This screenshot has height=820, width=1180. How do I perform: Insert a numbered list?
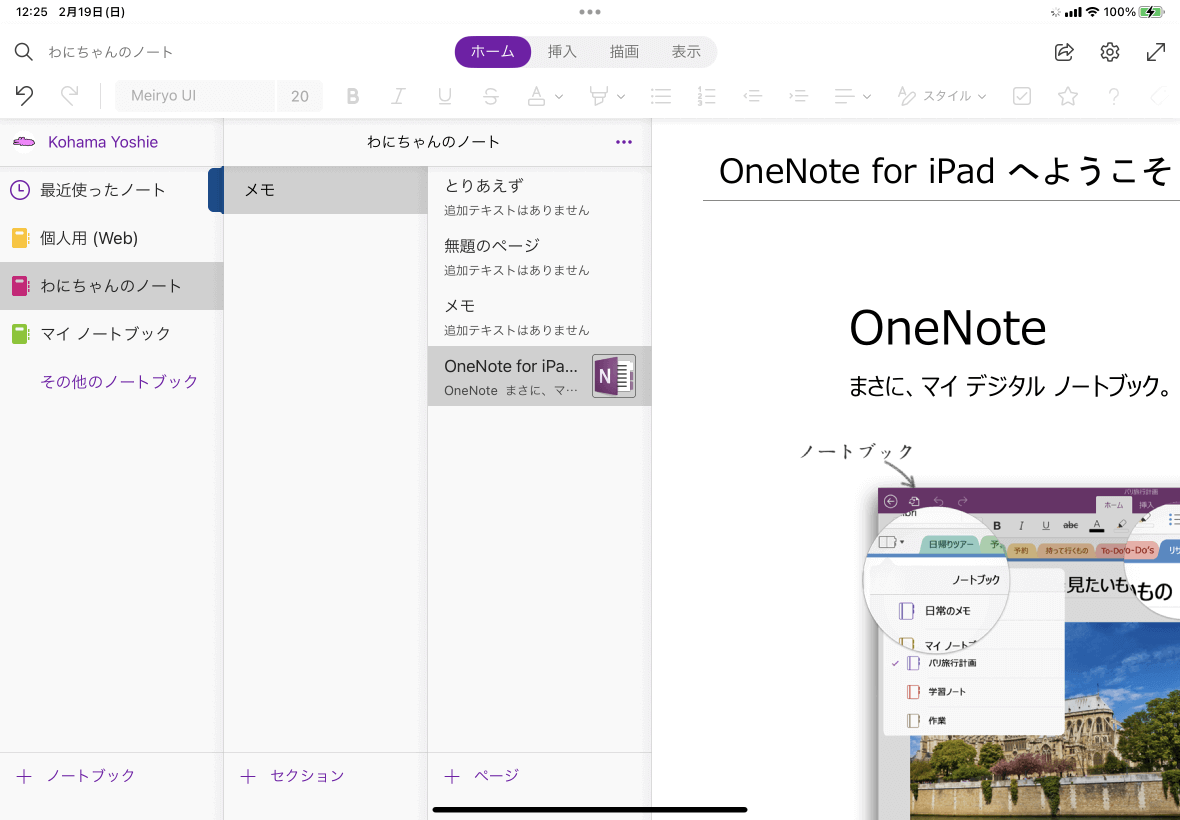pyautogui.click(x=707, y=96)
